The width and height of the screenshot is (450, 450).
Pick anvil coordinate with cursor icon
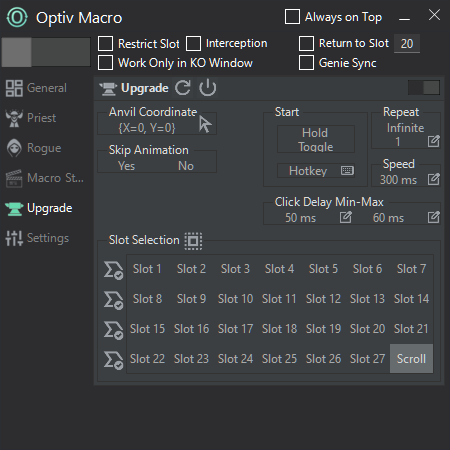tap(205, 124)
